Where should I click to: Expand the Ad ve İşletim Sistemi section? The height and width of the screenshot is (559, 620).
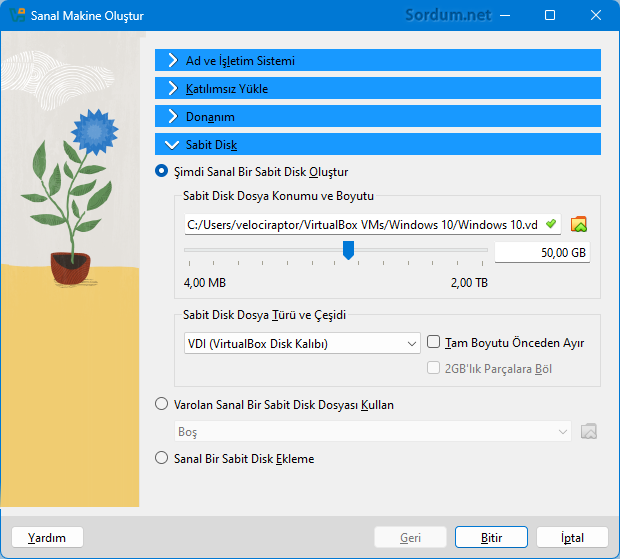coord(378,60)
